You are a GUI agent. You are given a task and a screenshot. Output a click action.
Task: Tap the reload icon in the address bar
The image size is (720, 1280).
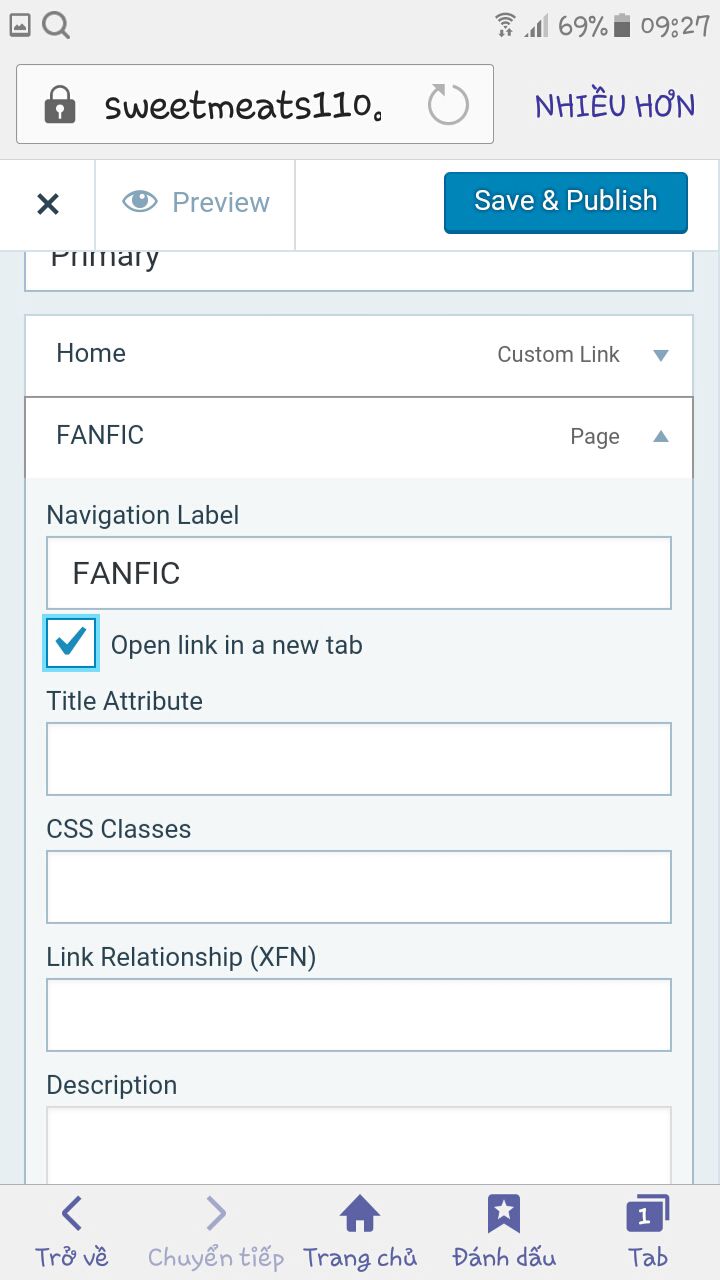coord(447,104)
